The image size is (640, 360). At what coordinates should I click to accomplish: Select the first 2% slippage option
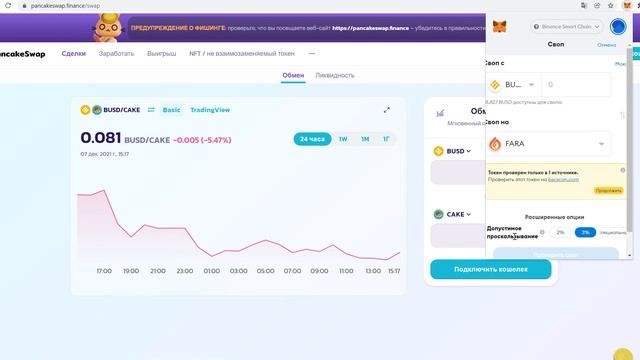(560, 232)
